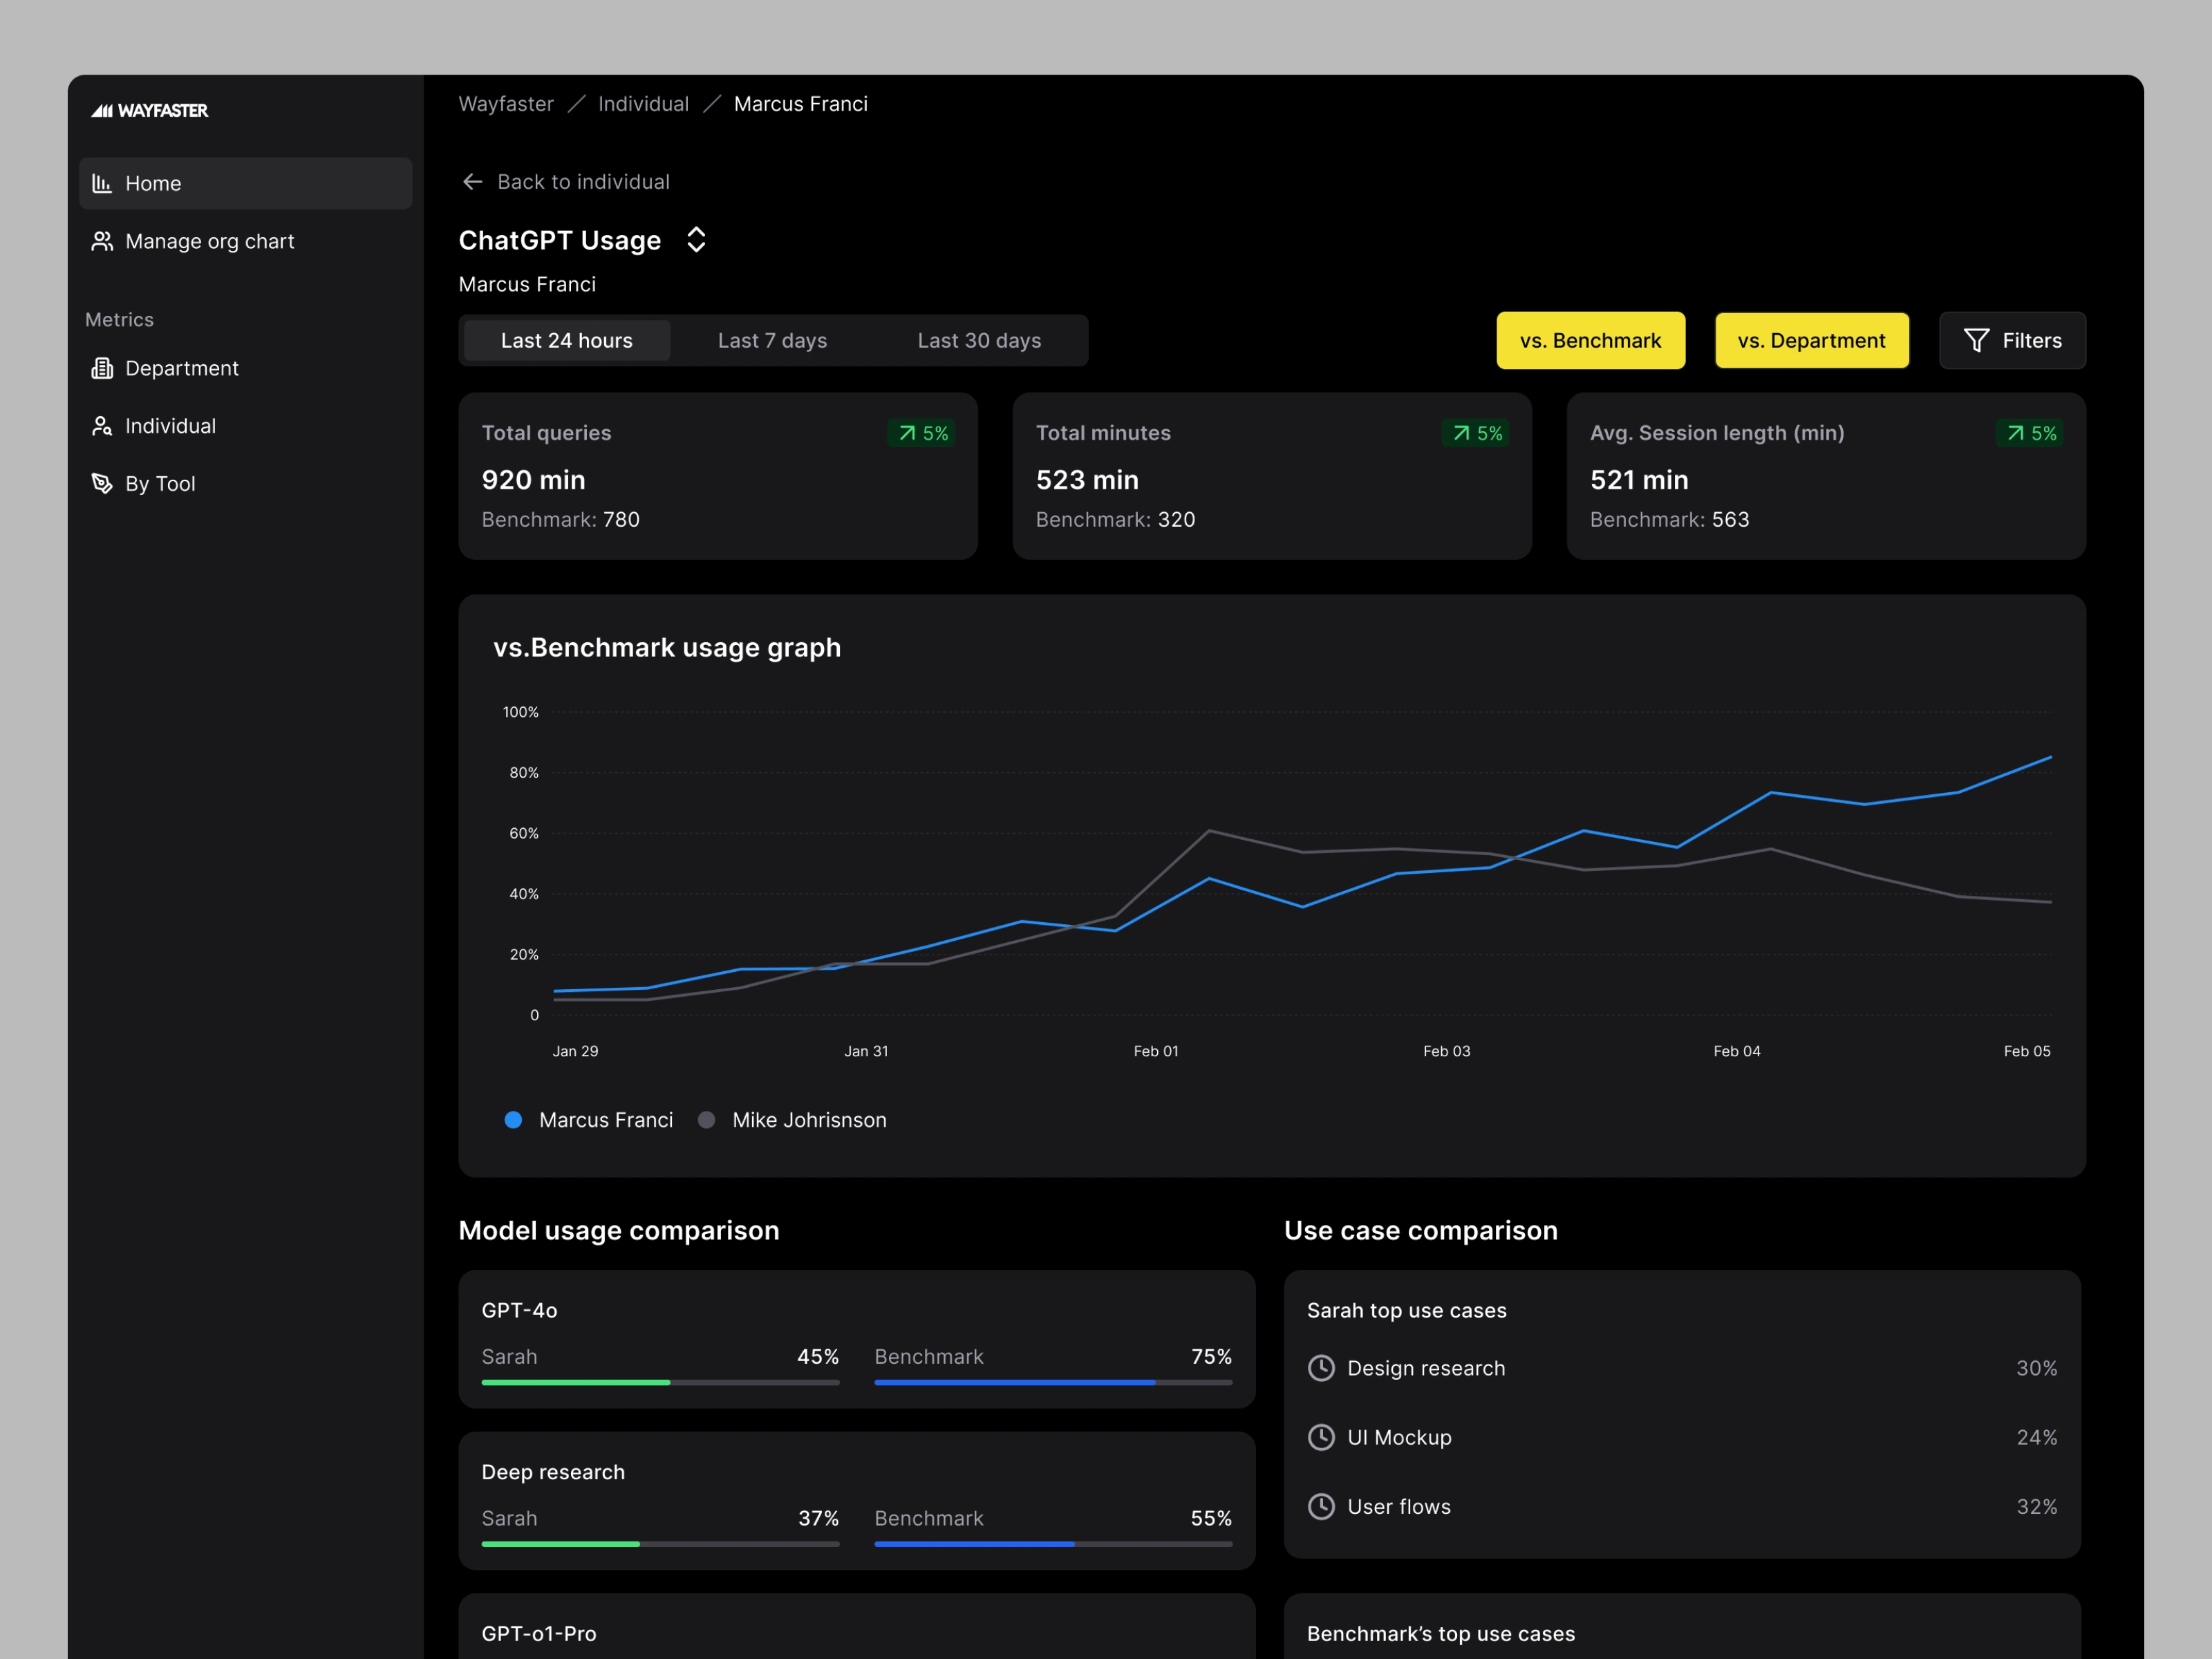Click Sarah top use cases heading
The height and width of the screenshot is (1659, 2212).
(1407, 1310)
